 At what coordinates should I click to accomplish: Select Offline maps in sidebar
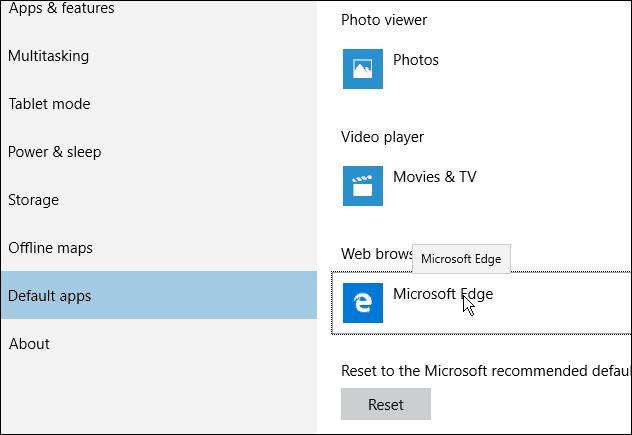tap(50, 248)
